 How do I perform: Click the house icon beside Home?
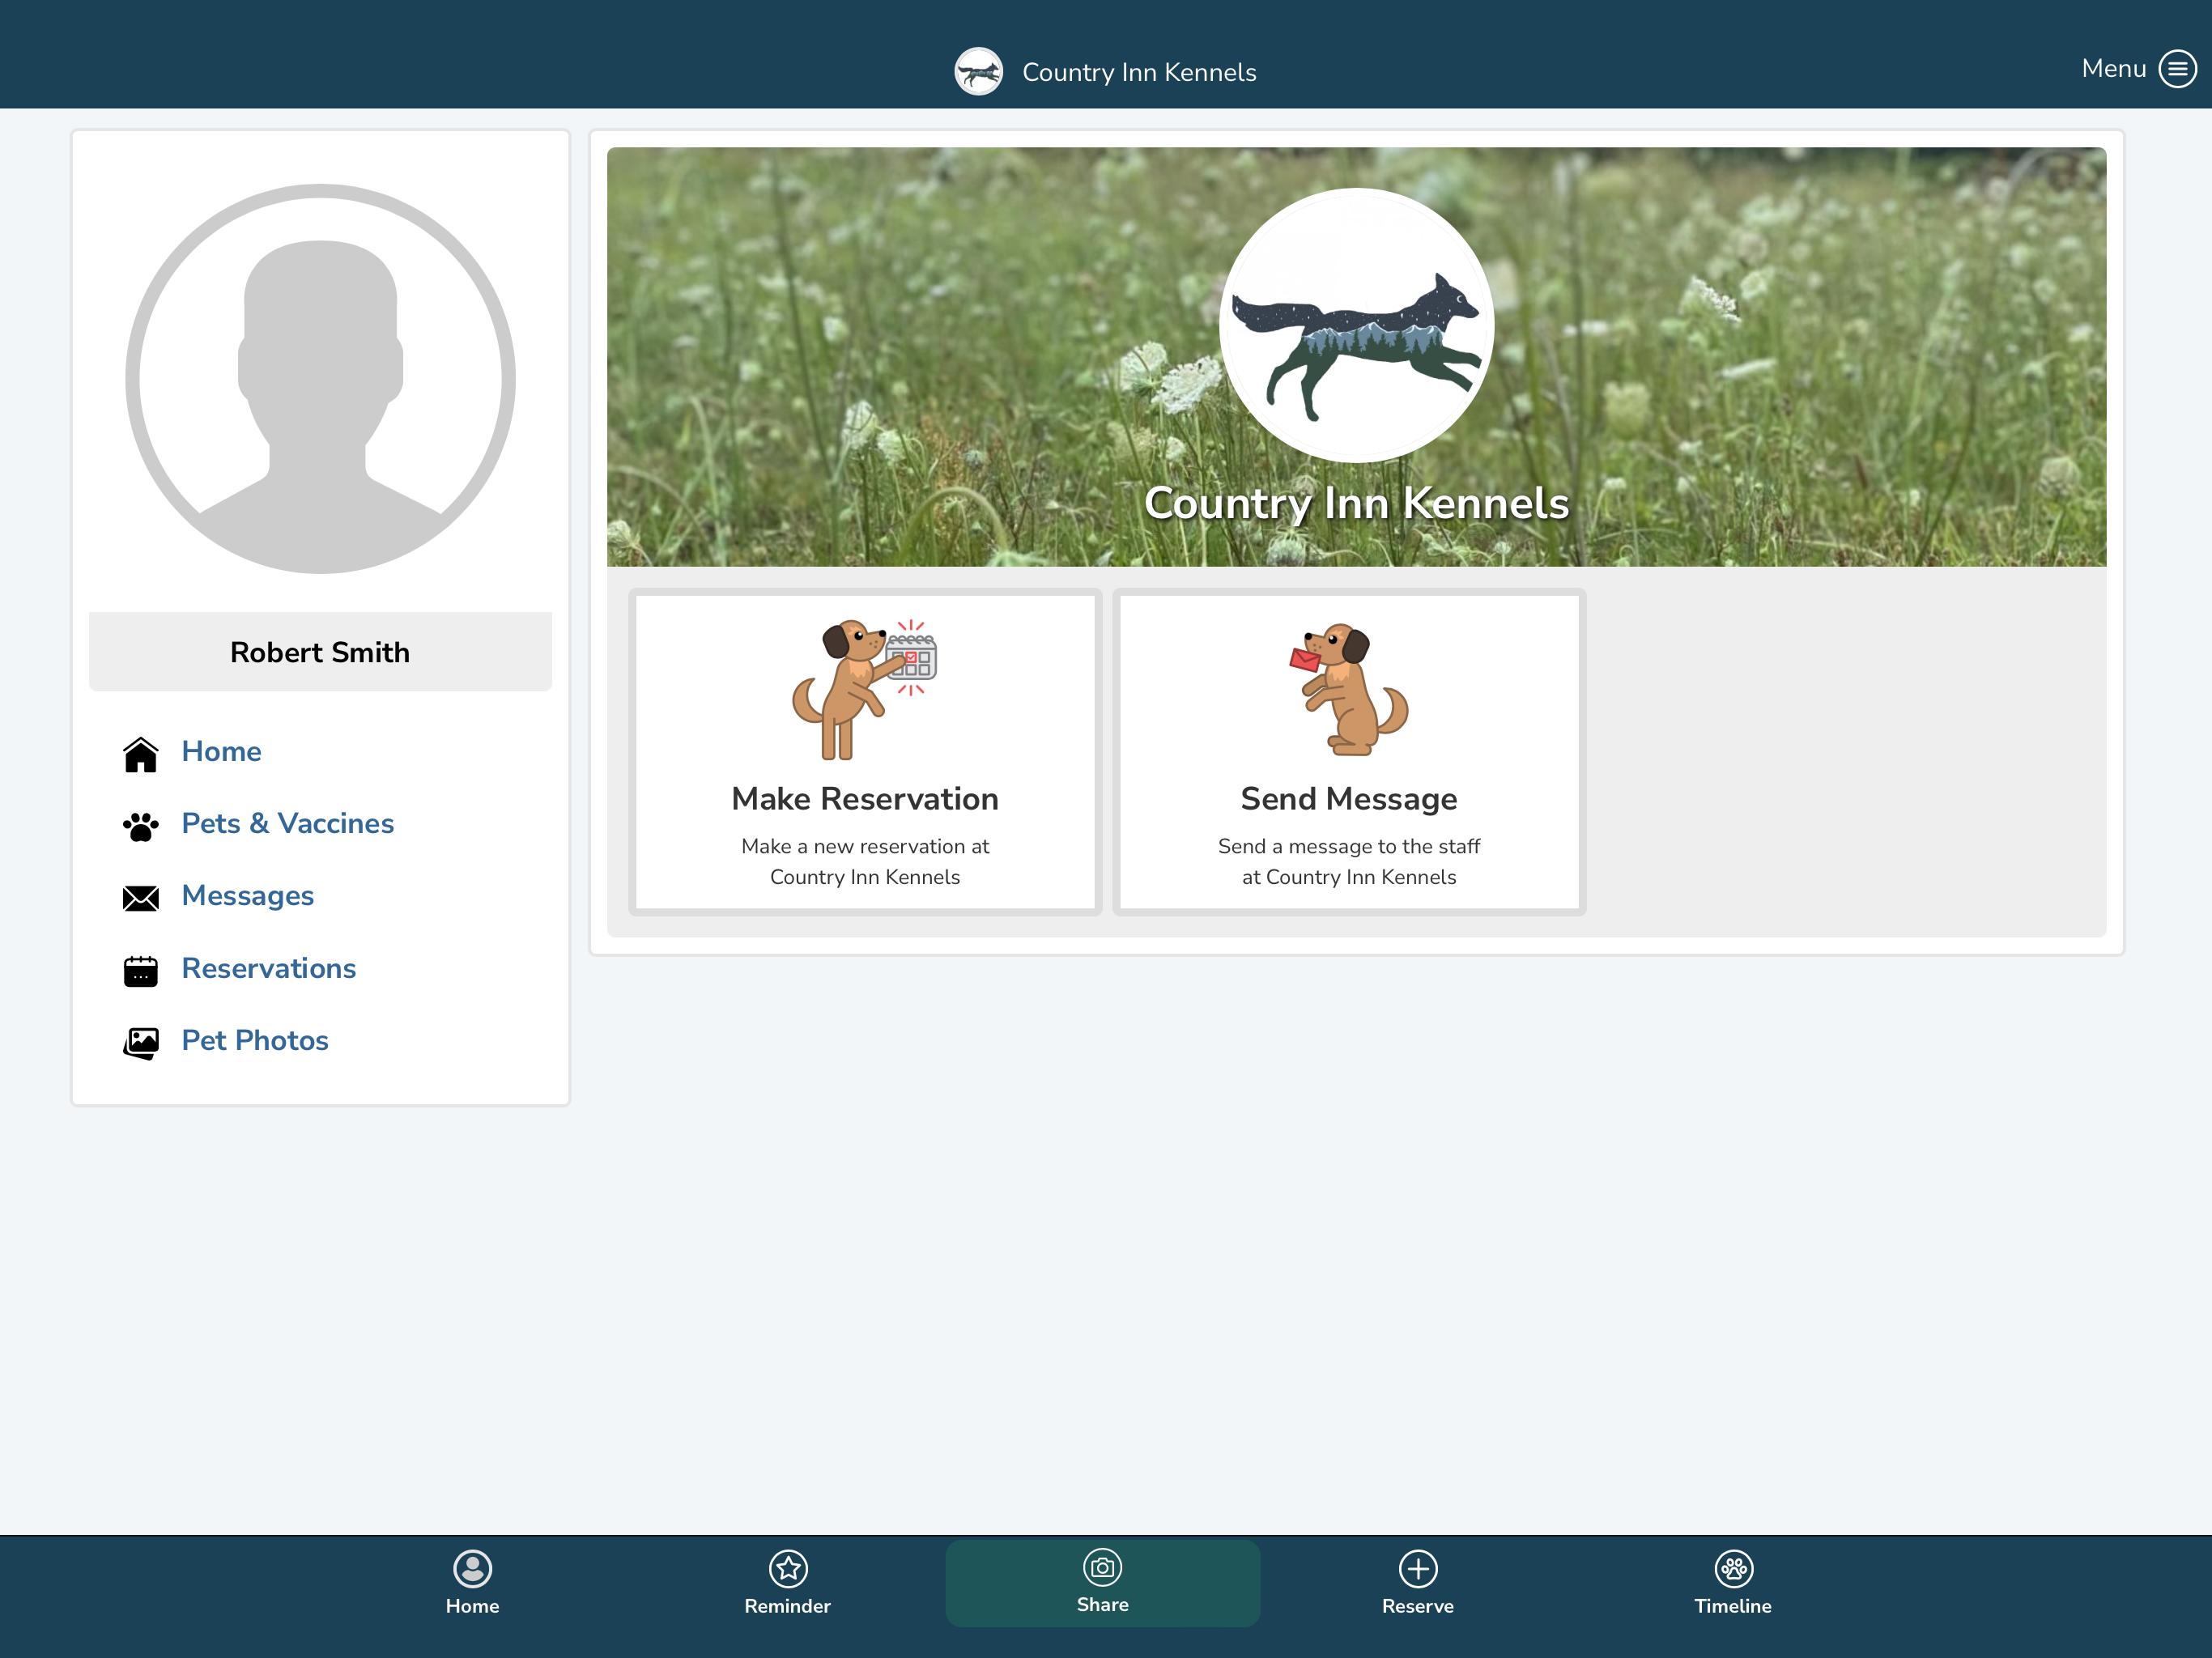tap(141, 754)
